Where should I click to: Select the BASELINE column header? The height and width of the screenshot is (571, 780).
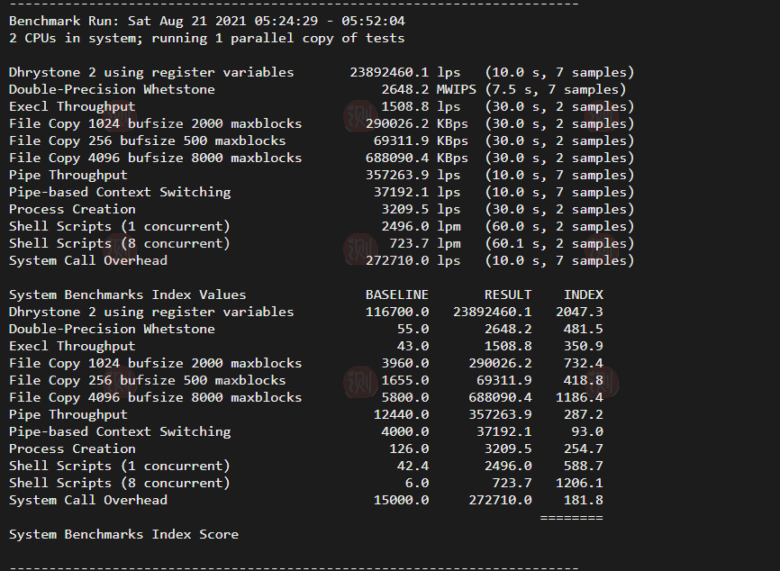396,295
